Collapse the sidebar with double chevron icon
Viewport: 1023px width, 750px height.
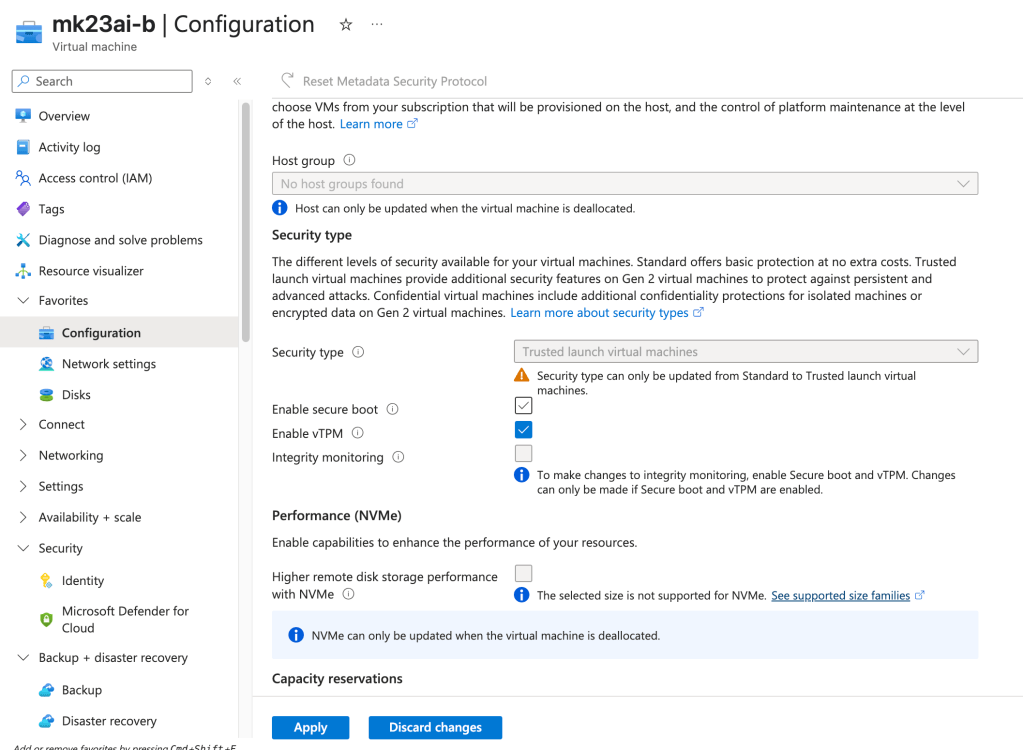237,81
